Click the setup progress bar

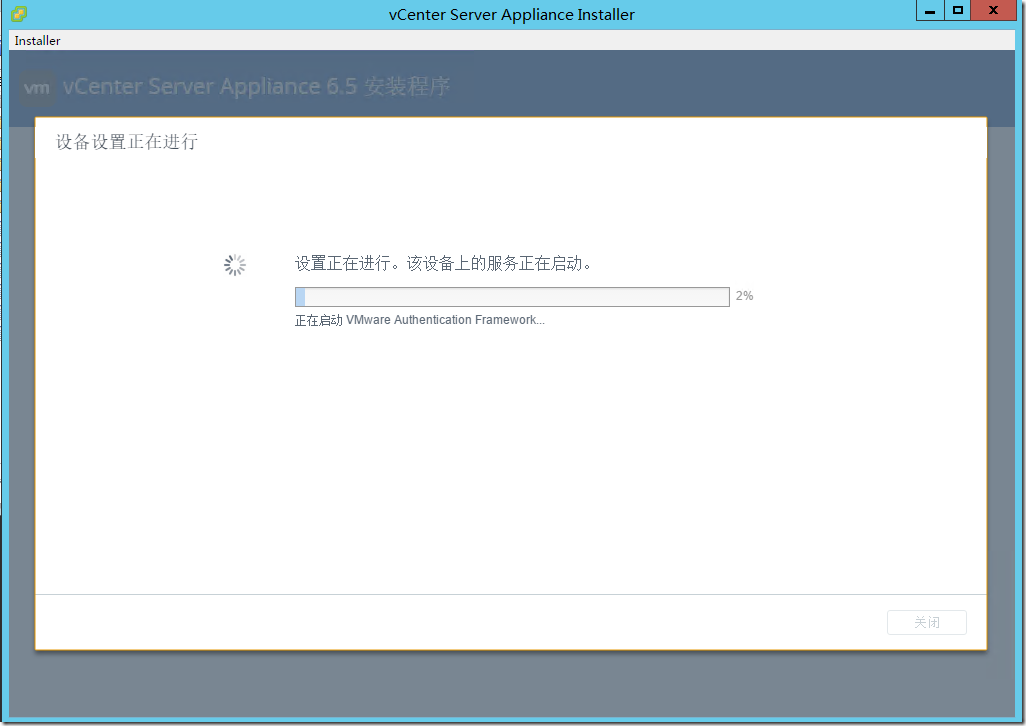tap(512, 296)
